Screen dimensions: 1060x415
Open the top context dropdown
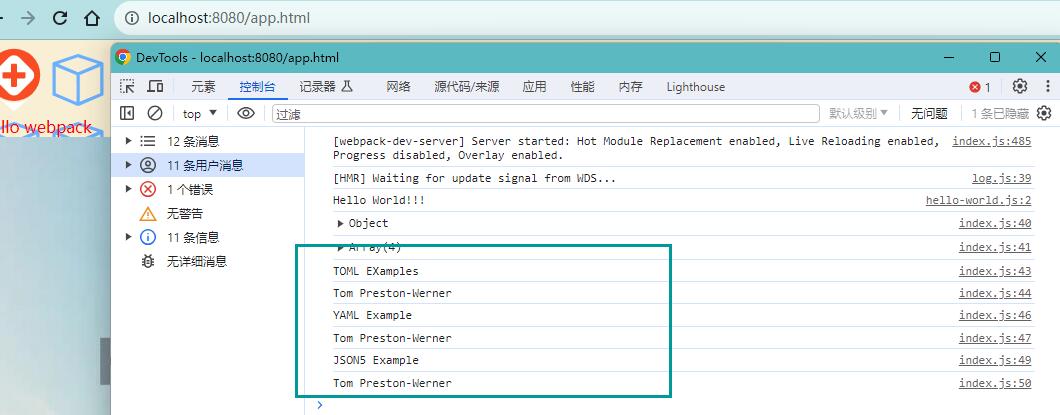tap(199, 114)
